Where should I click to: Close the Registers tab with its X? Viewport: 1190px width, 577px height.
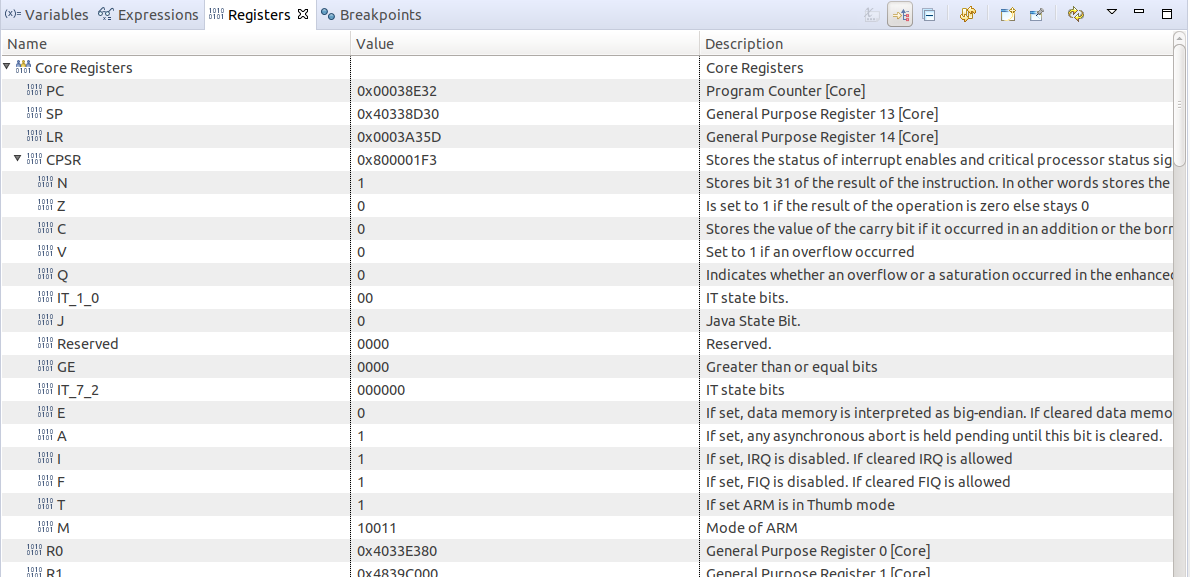point(304,15)
